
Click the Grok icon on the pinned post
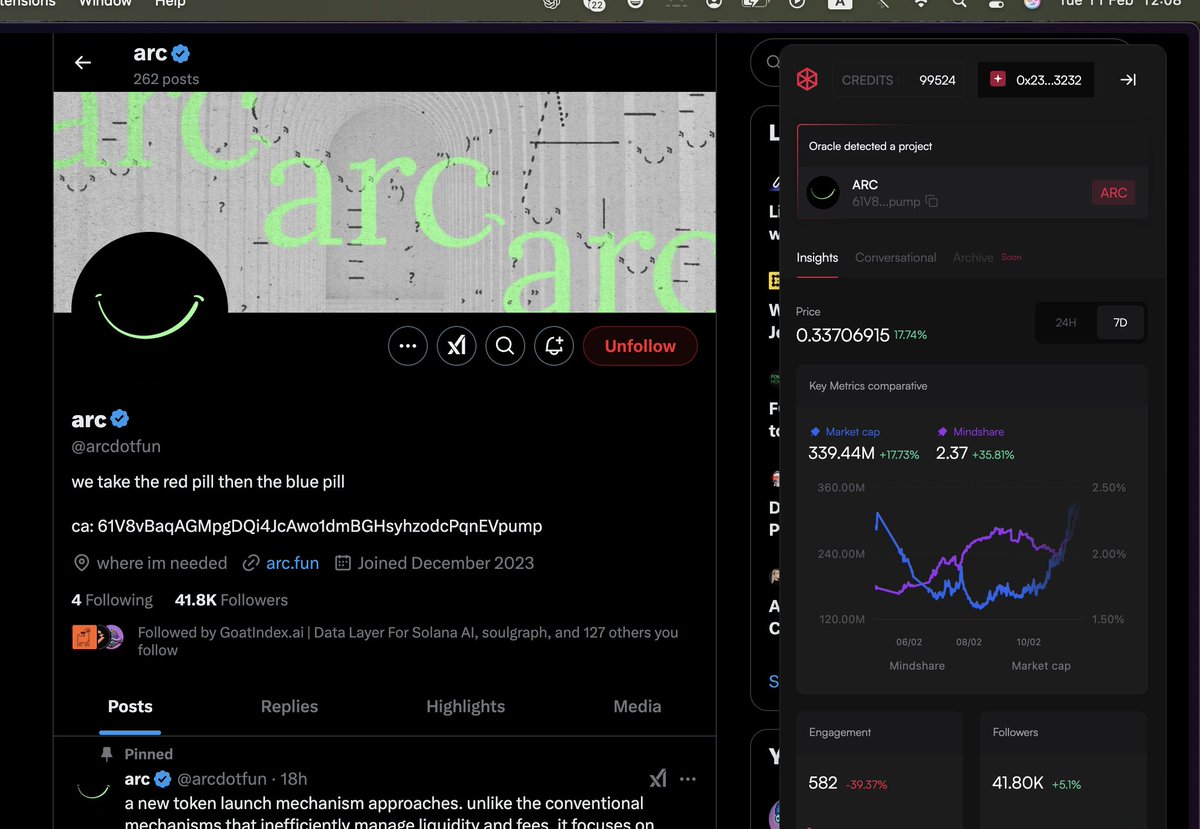tap(657, 778)
